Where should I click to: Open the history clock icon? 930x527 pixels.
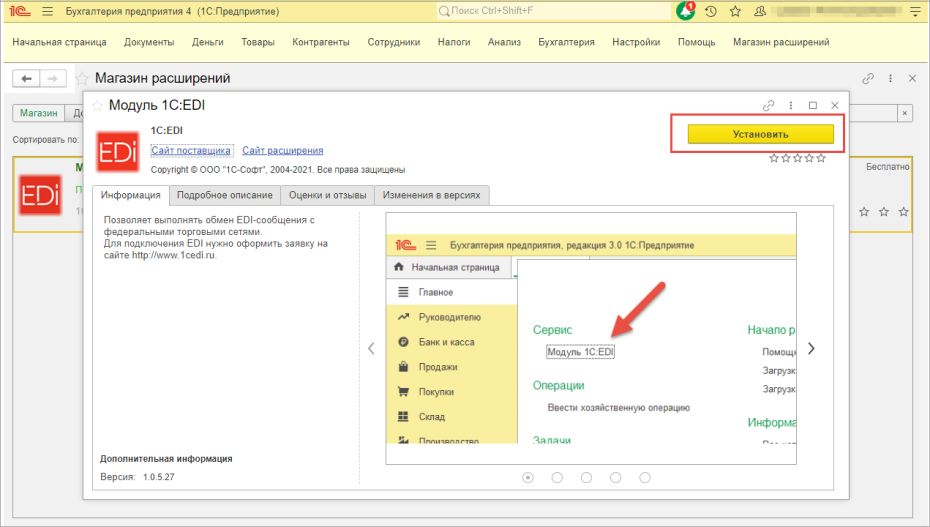click(711, 11)
